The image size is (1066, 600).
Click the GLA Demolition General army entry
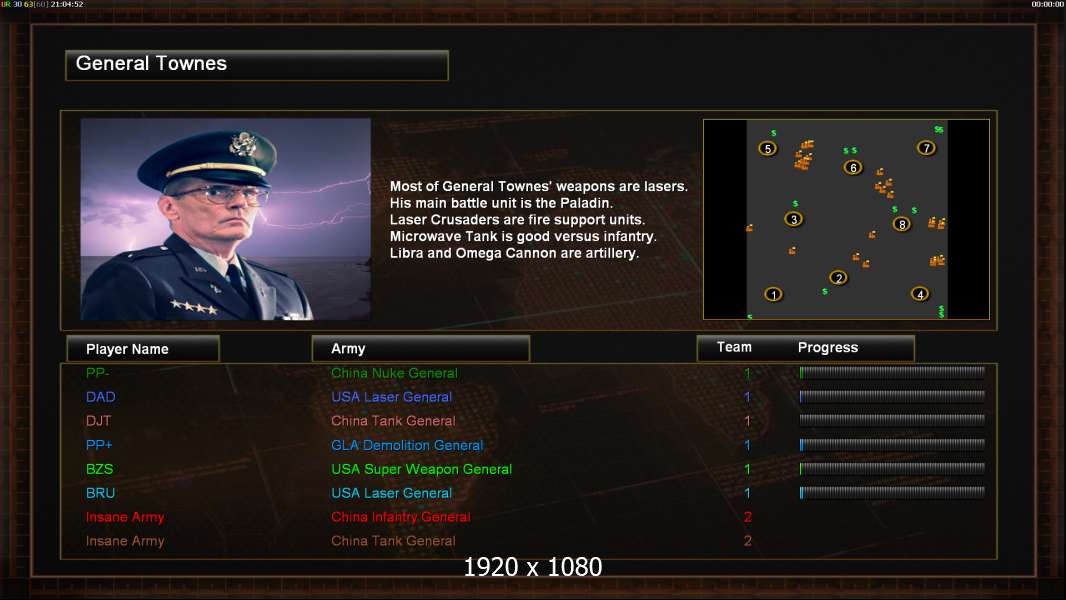point(407,445)
